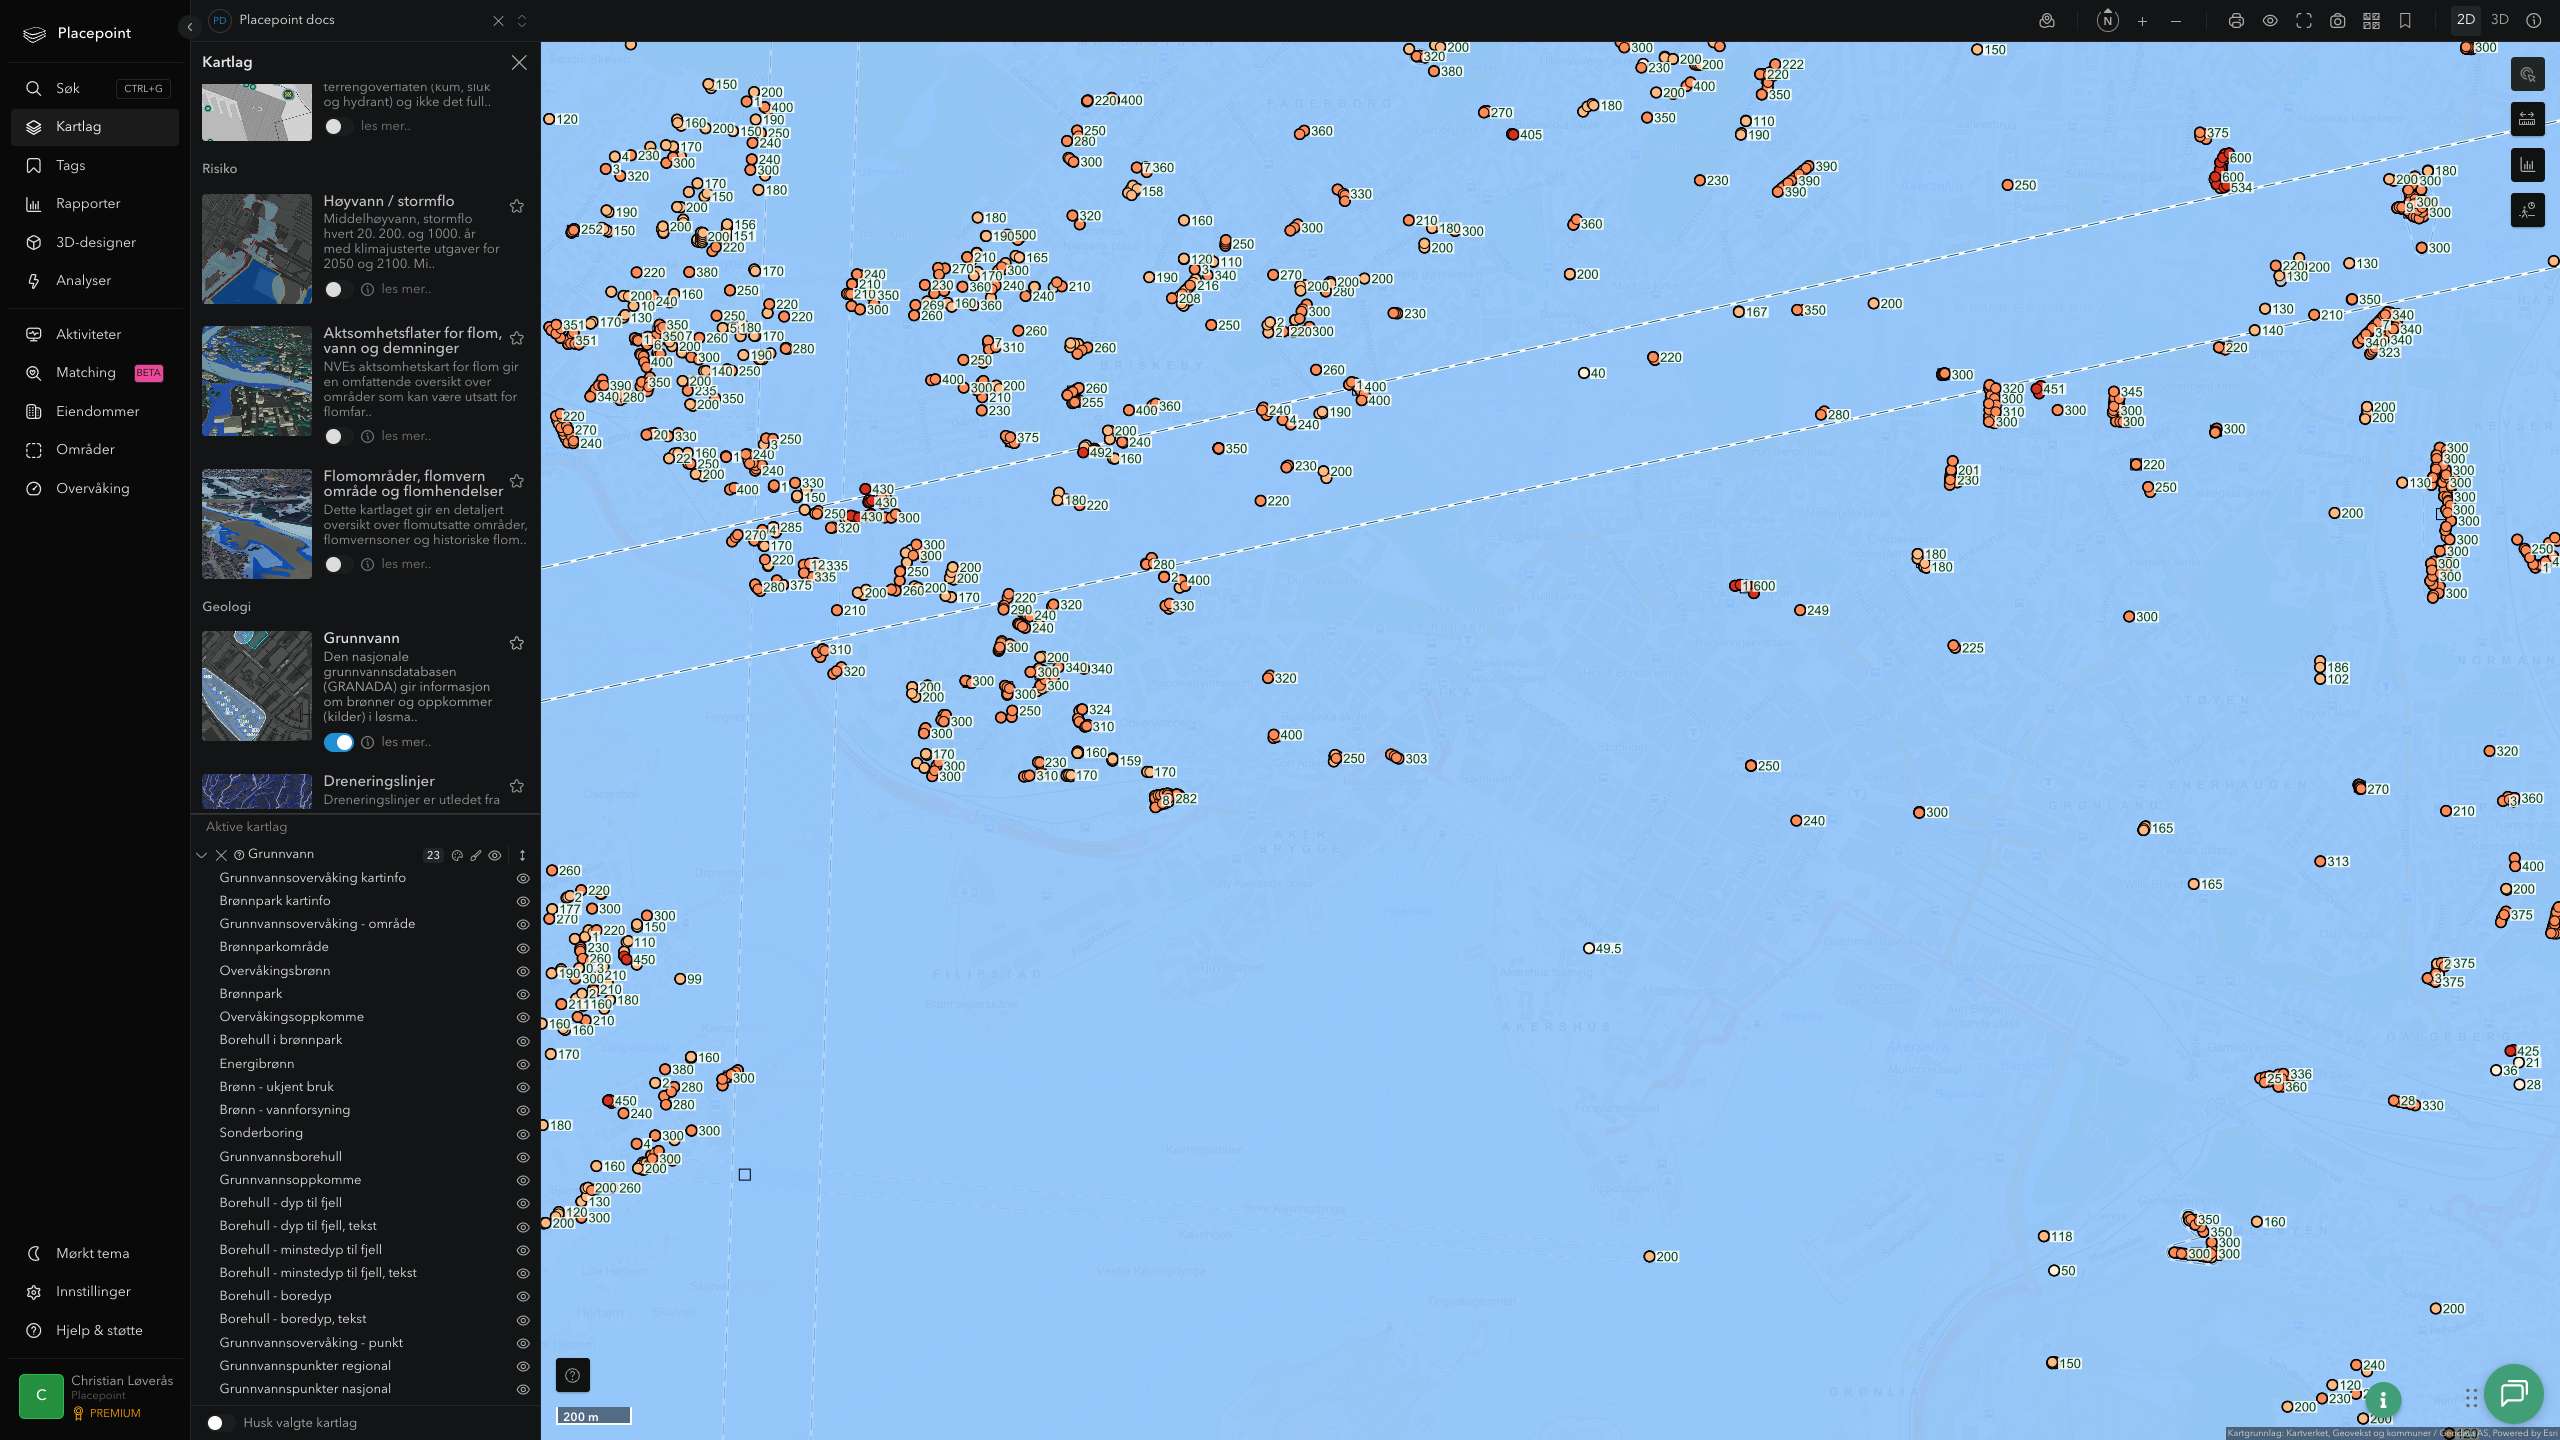Click the eye visibility icon in top toolbar

2270,20
